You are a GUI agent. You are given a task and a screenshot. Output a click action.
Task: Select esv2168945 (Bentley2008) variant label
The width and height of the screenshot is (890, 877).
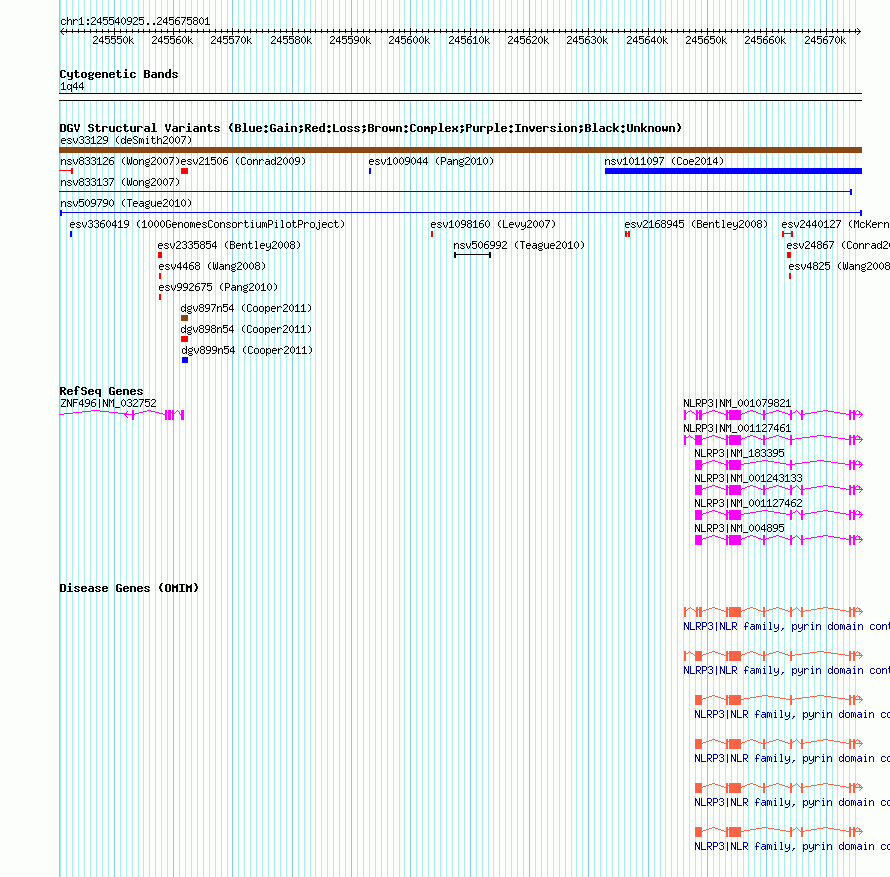pos(696,224)
